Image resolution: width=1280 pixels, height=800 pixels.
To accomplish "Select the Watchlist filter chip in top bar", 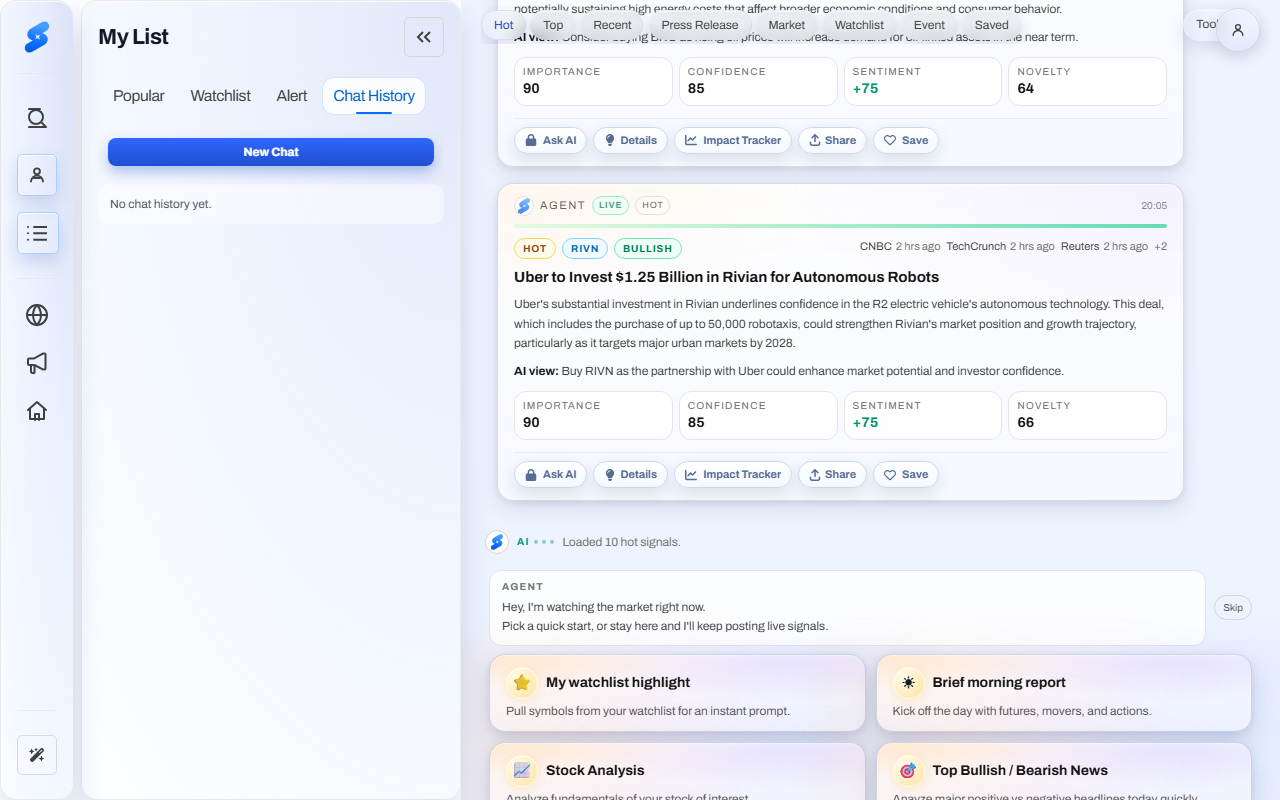I will [859, 25].
